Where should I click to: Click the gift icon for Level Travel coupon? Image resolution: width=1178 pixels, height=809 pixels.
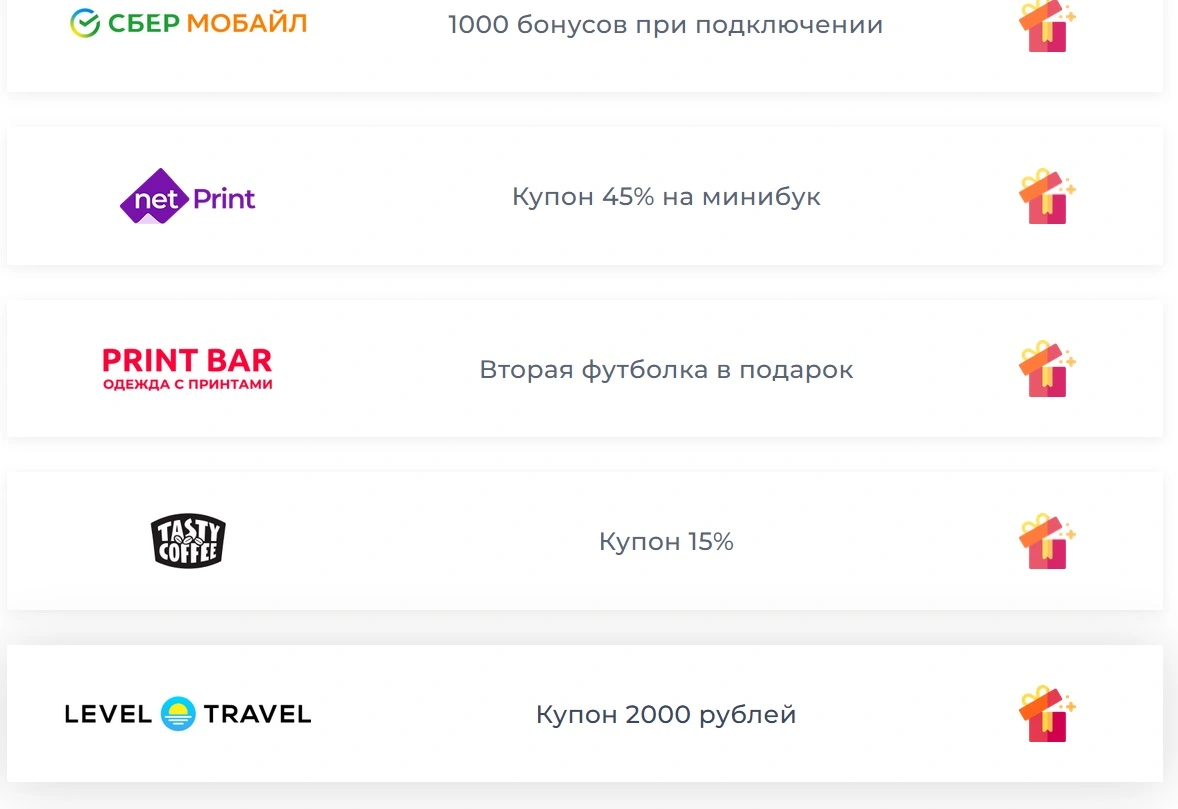click(1047, 714)
